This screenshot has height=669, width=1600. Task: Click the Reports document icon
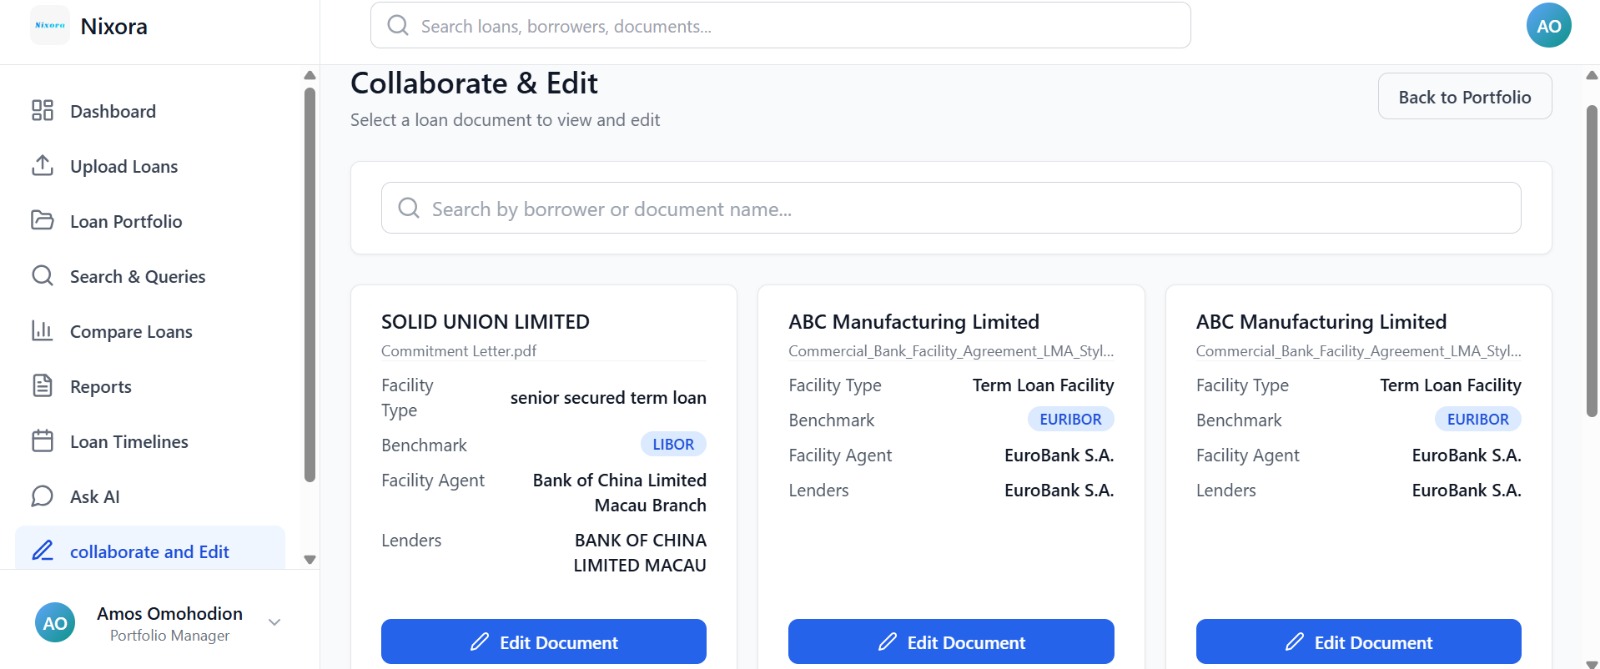tap(42, 385)
